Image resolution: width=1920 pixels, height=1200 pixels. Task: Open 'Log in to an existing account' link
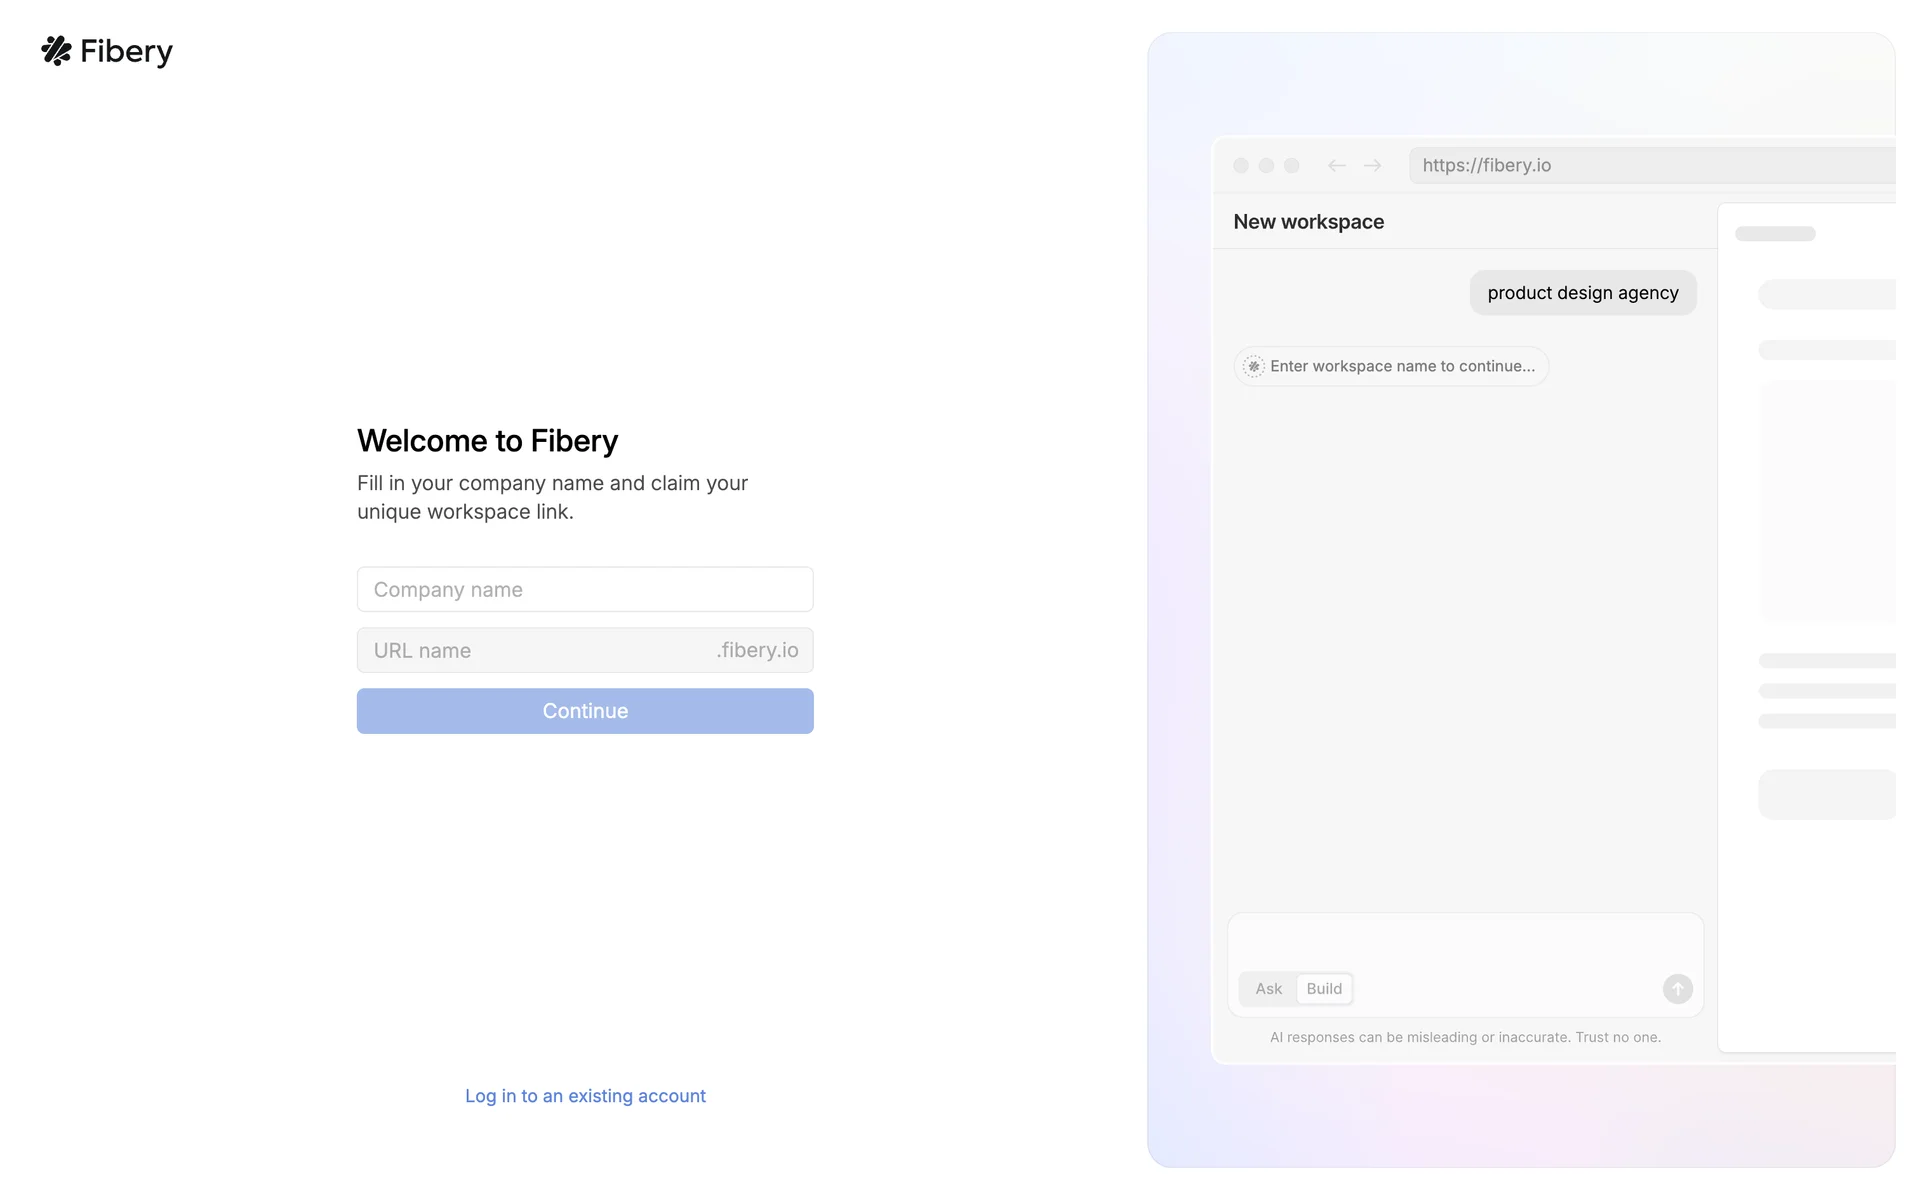(585, 1096)
